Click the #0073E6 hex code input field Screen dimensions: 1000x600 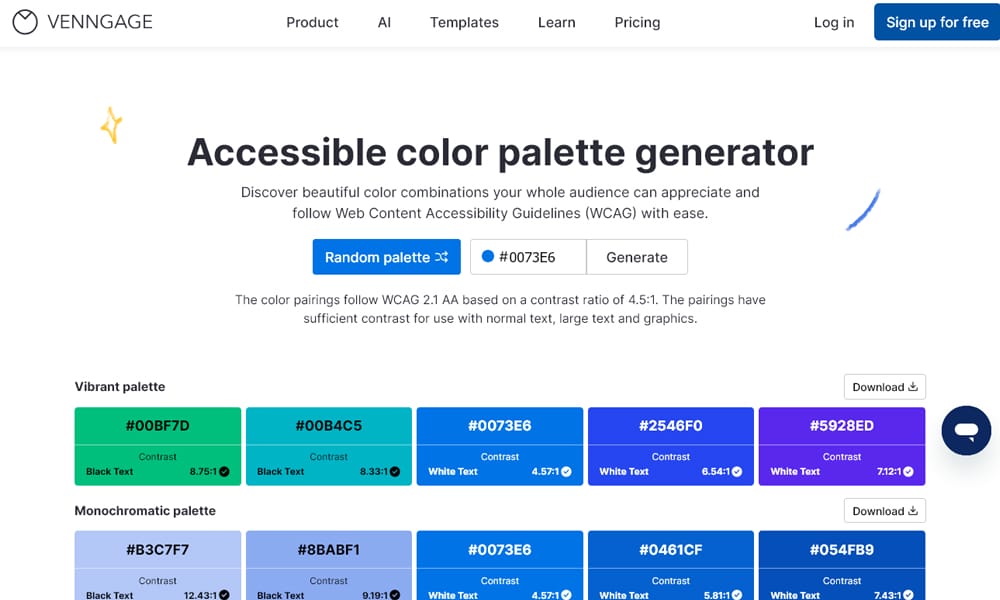[x=525, y=256]
